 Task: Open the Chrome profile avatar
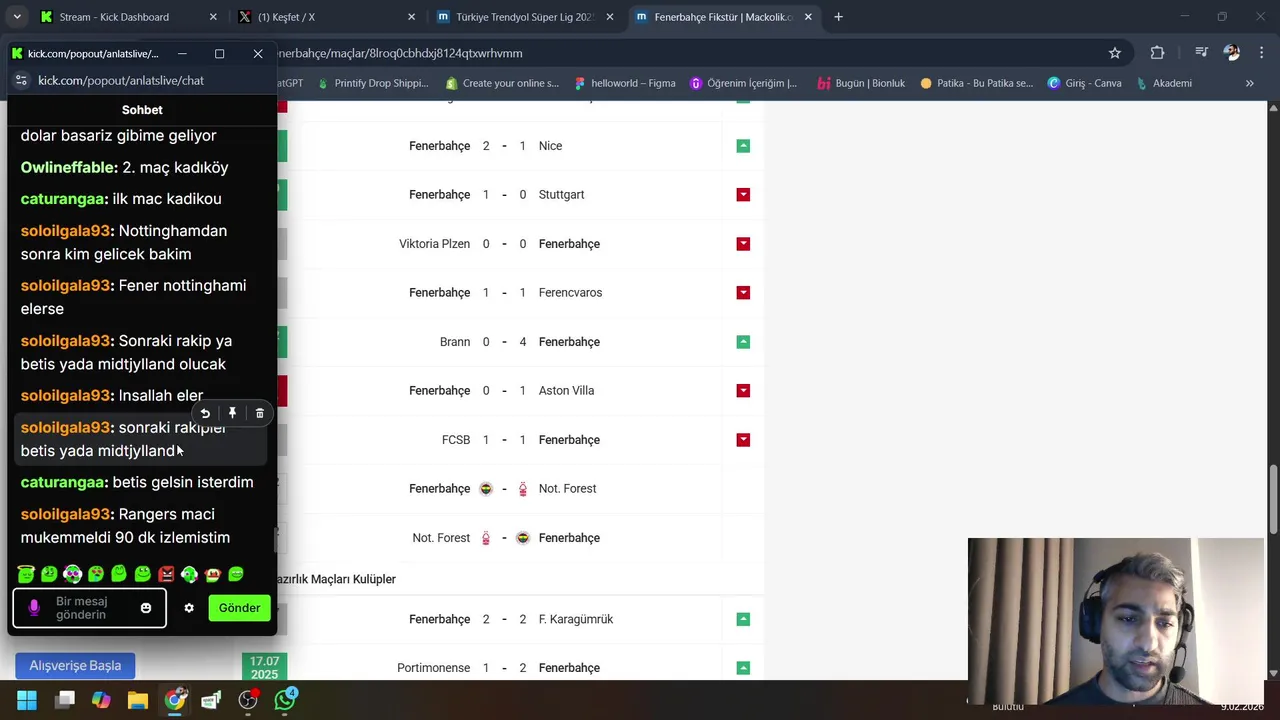point(1232,53)
